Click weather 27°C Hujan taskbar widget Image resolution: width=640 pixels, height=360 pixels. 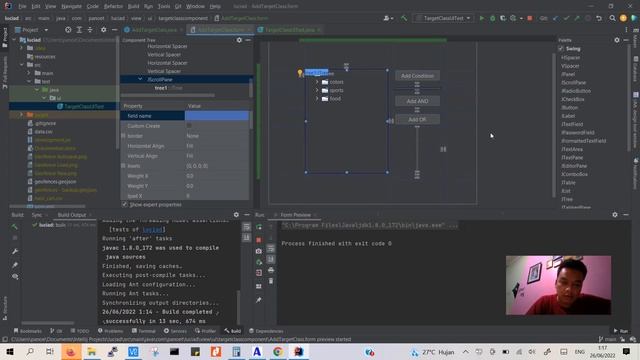[x=433, y=352]
